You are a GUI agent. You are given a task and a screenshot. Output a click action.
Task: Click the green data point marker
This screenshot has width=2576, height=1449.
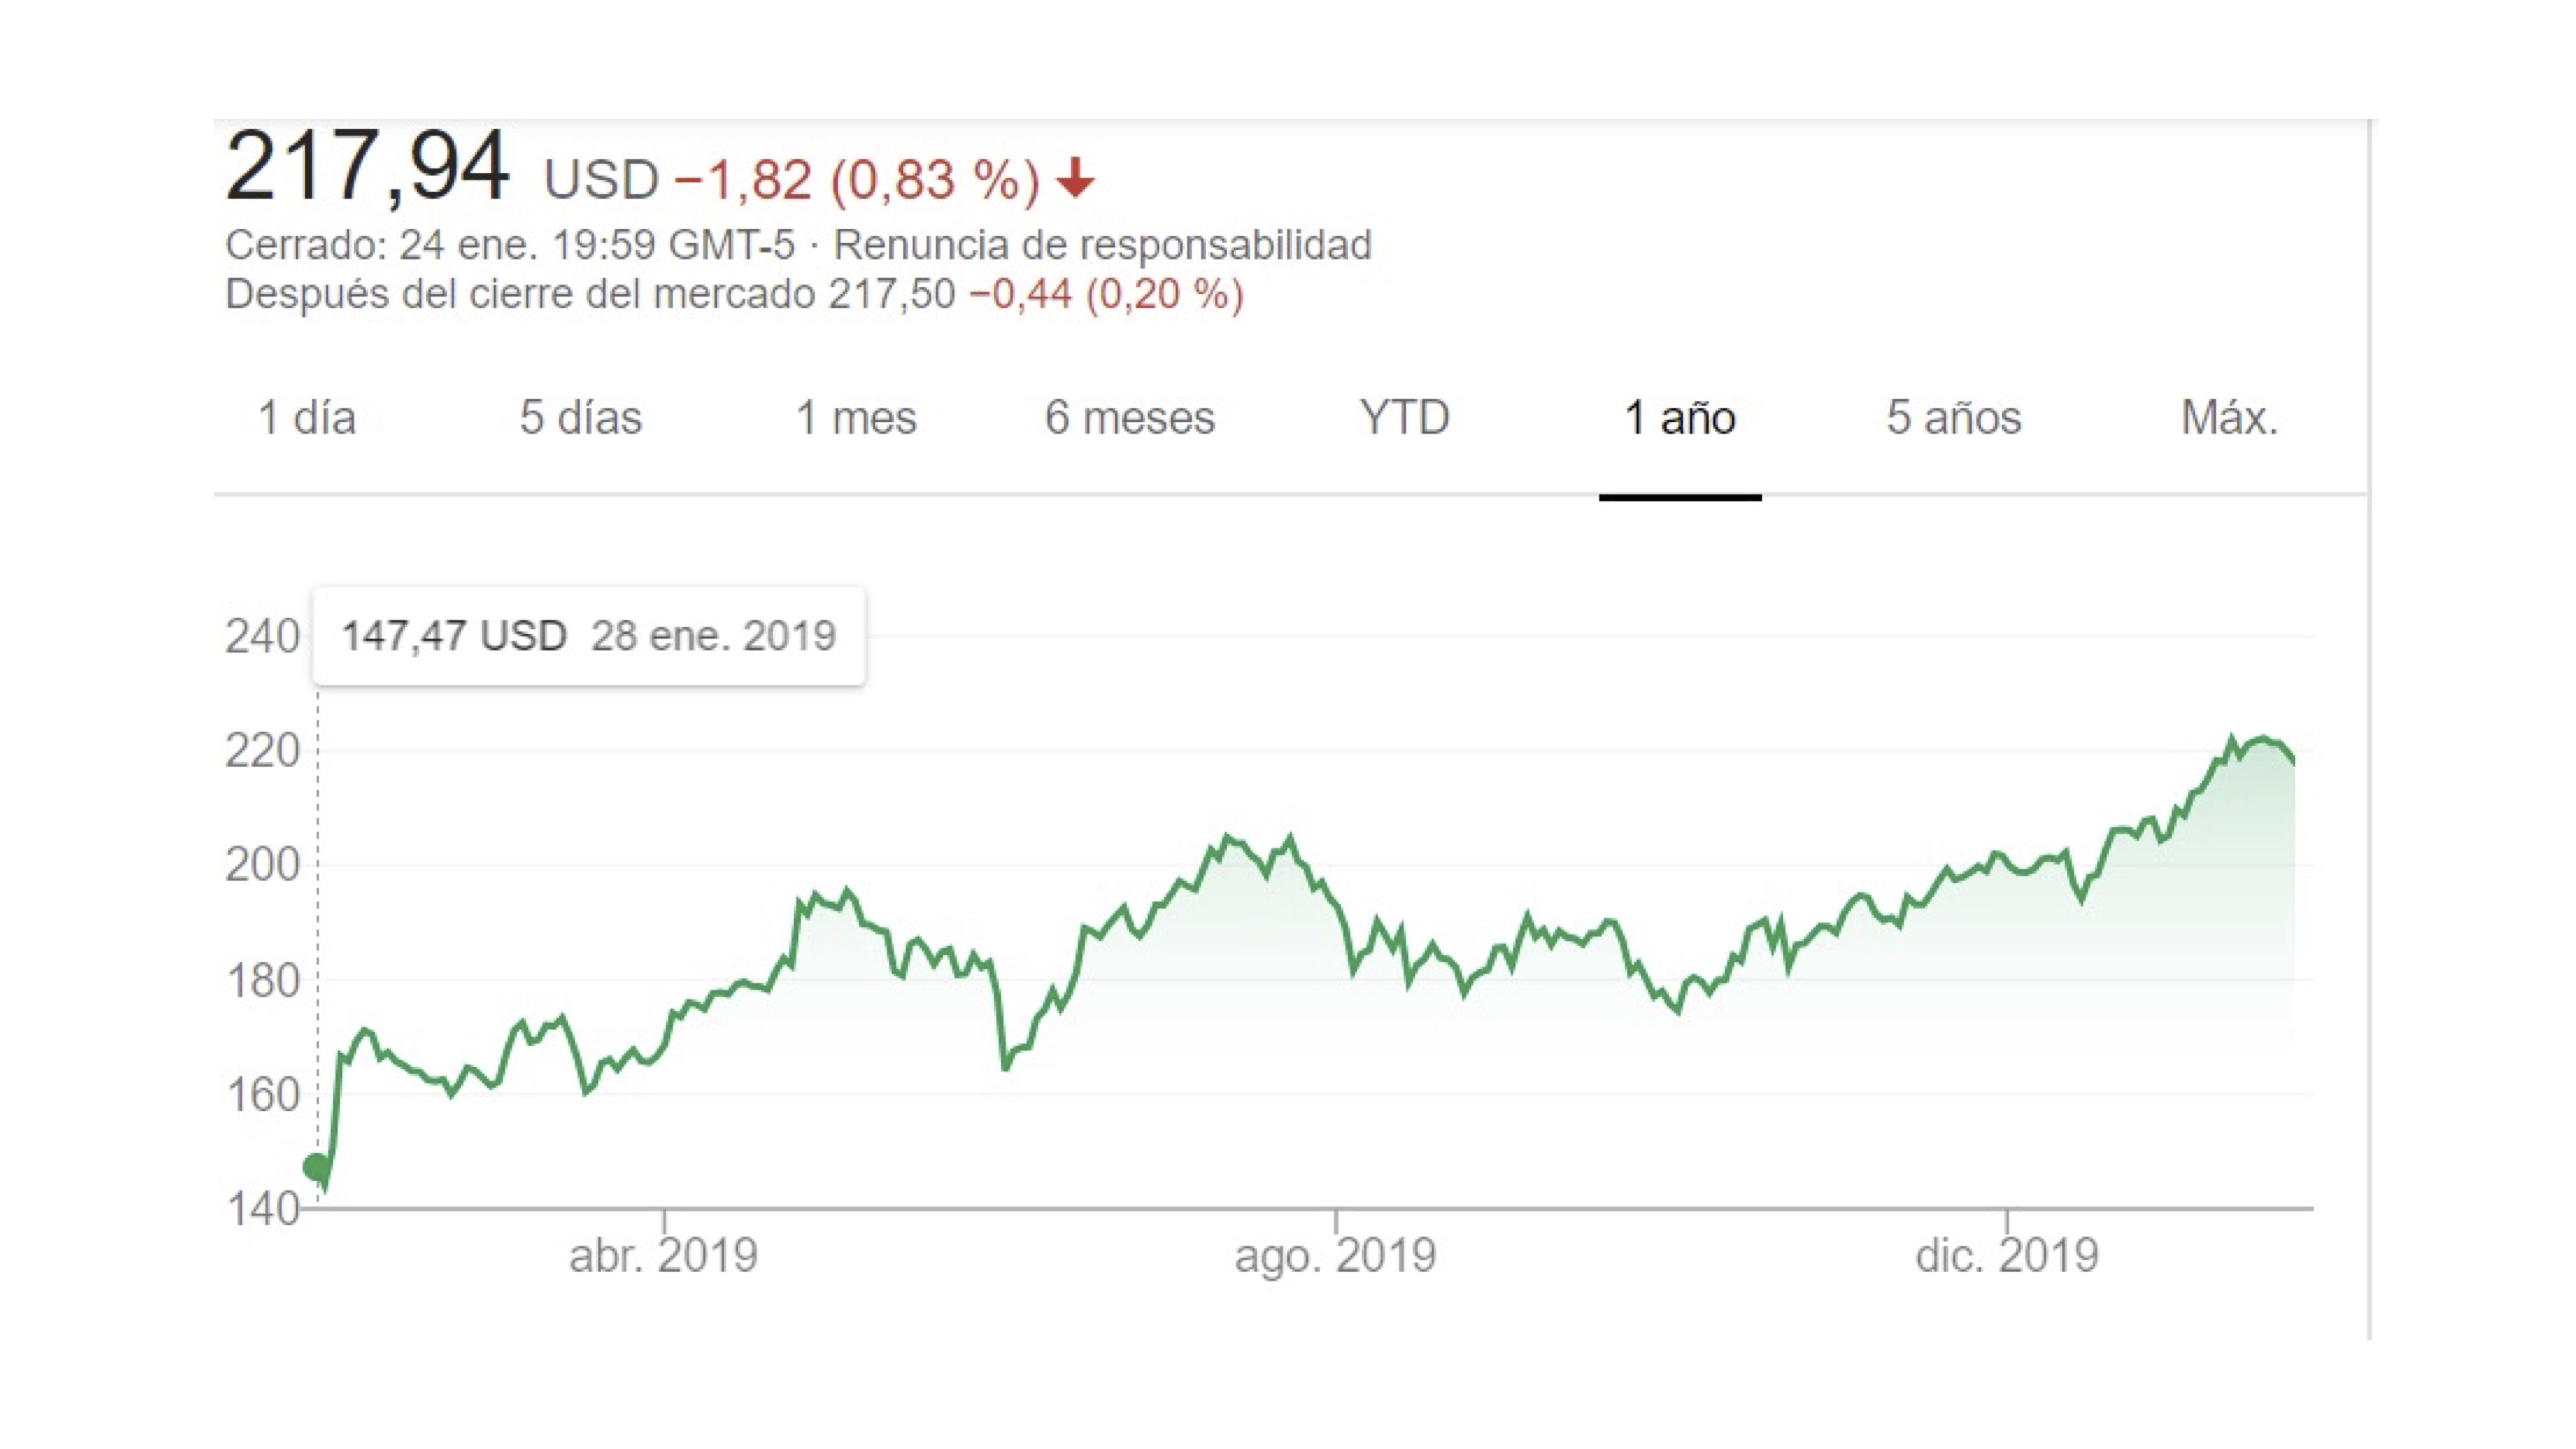tap(316, 1166)
